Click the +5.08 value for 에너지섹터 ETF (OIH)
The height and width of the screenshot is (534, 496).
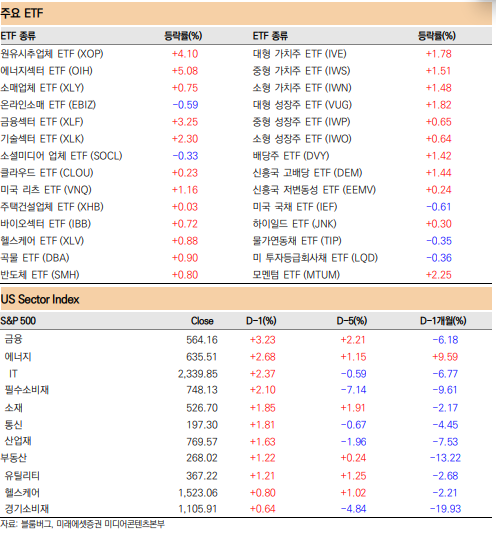coord(185,71)
